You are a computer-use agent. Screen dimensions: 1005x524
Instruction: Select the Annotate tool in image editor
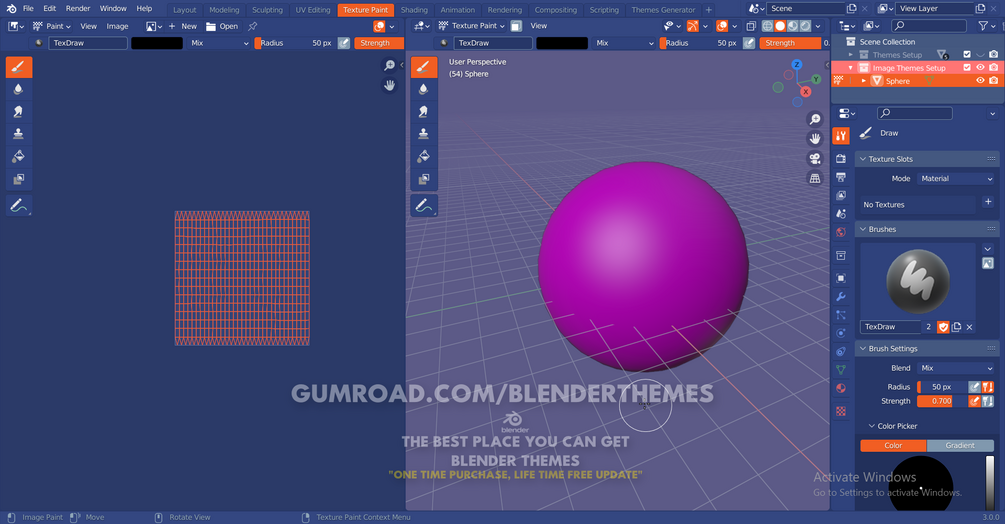[x=19, y=206]
